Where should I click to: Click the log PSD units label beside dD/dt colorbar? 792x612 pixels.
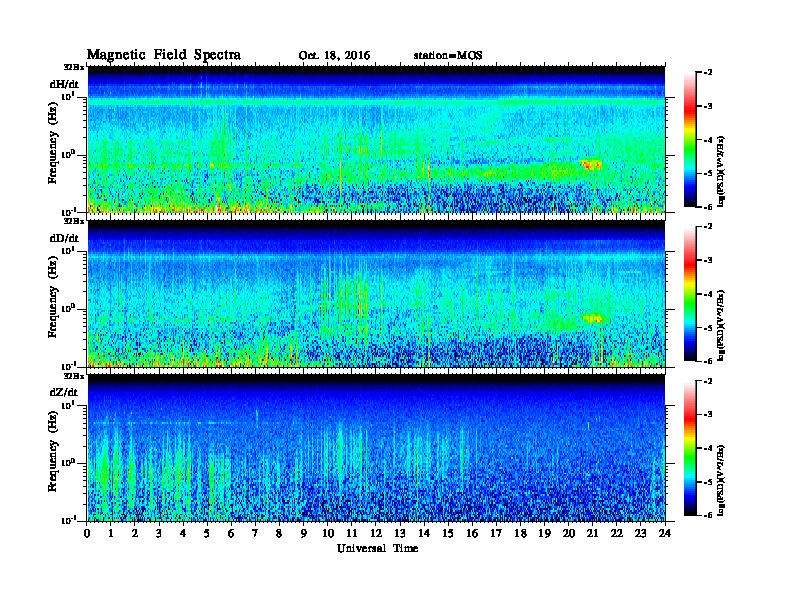(x=721, y=326)
